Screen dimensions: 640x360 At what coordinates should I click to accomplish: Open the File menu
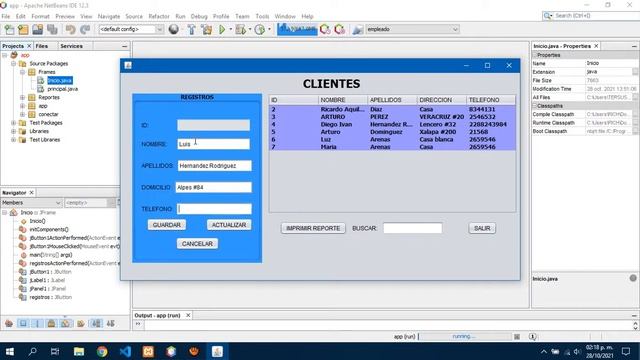(x=6, y=16)
